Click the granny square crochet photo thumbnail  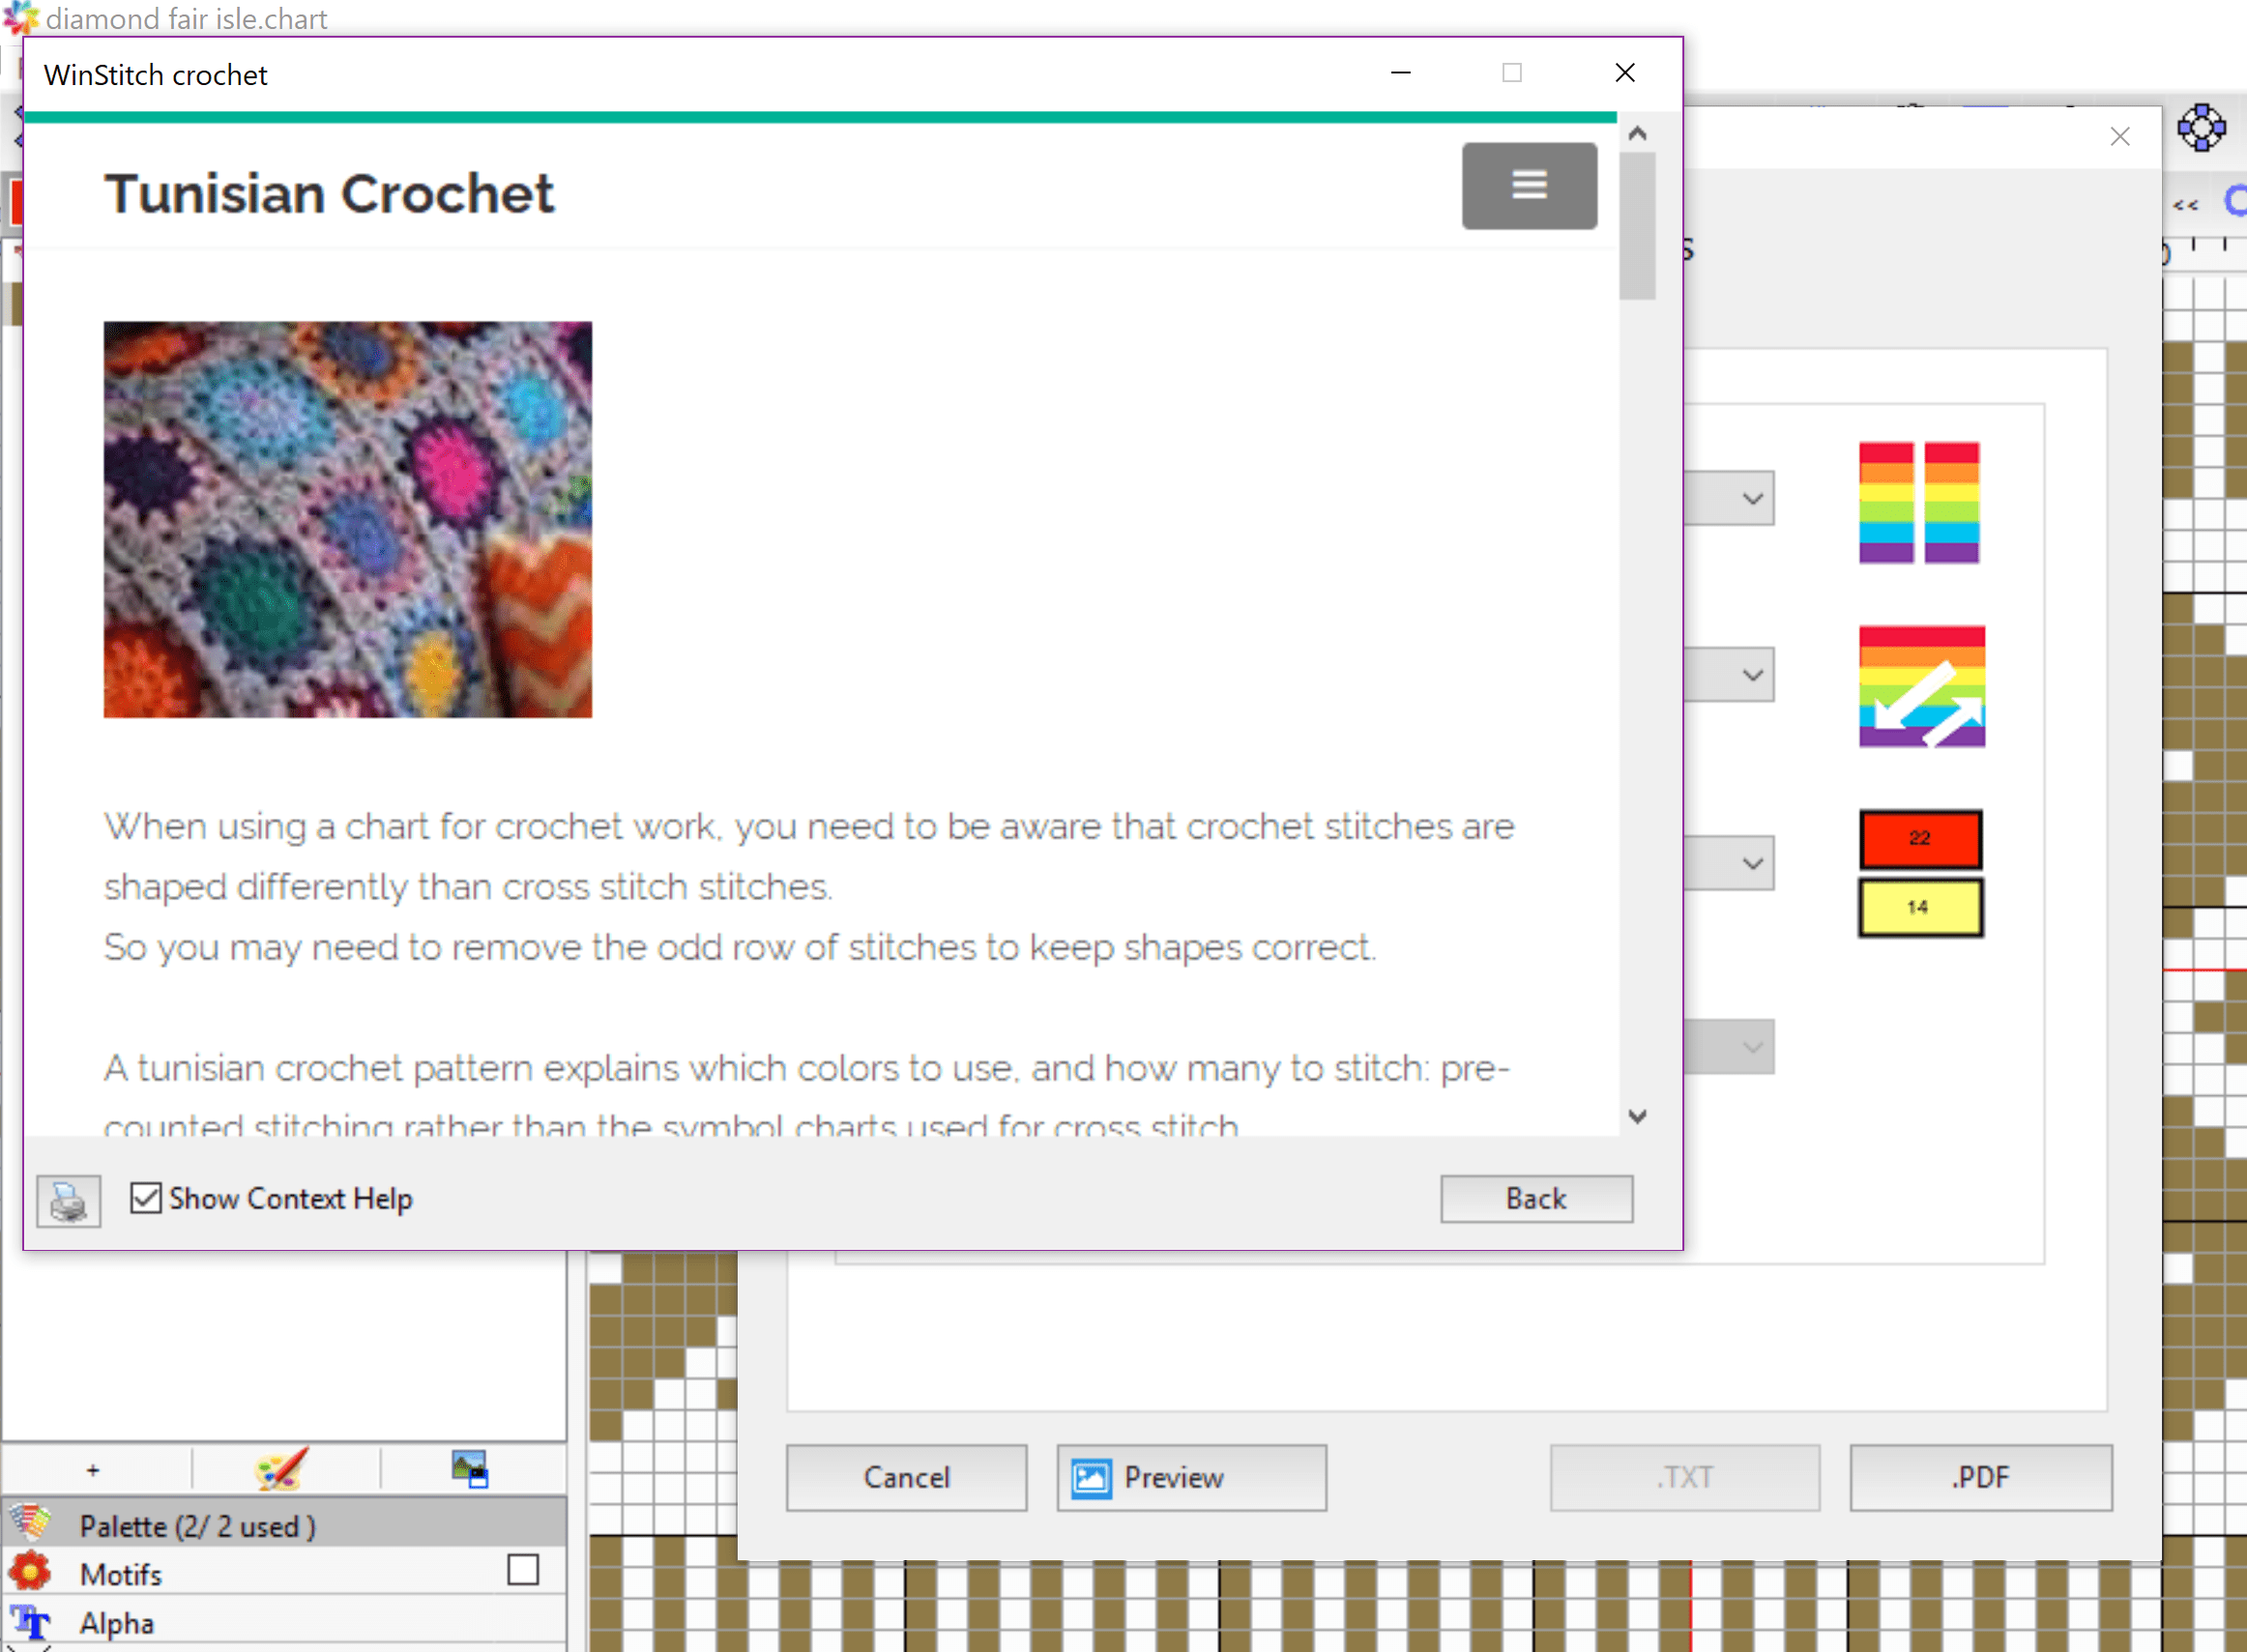pyautogui.click(x=346, y=518)
